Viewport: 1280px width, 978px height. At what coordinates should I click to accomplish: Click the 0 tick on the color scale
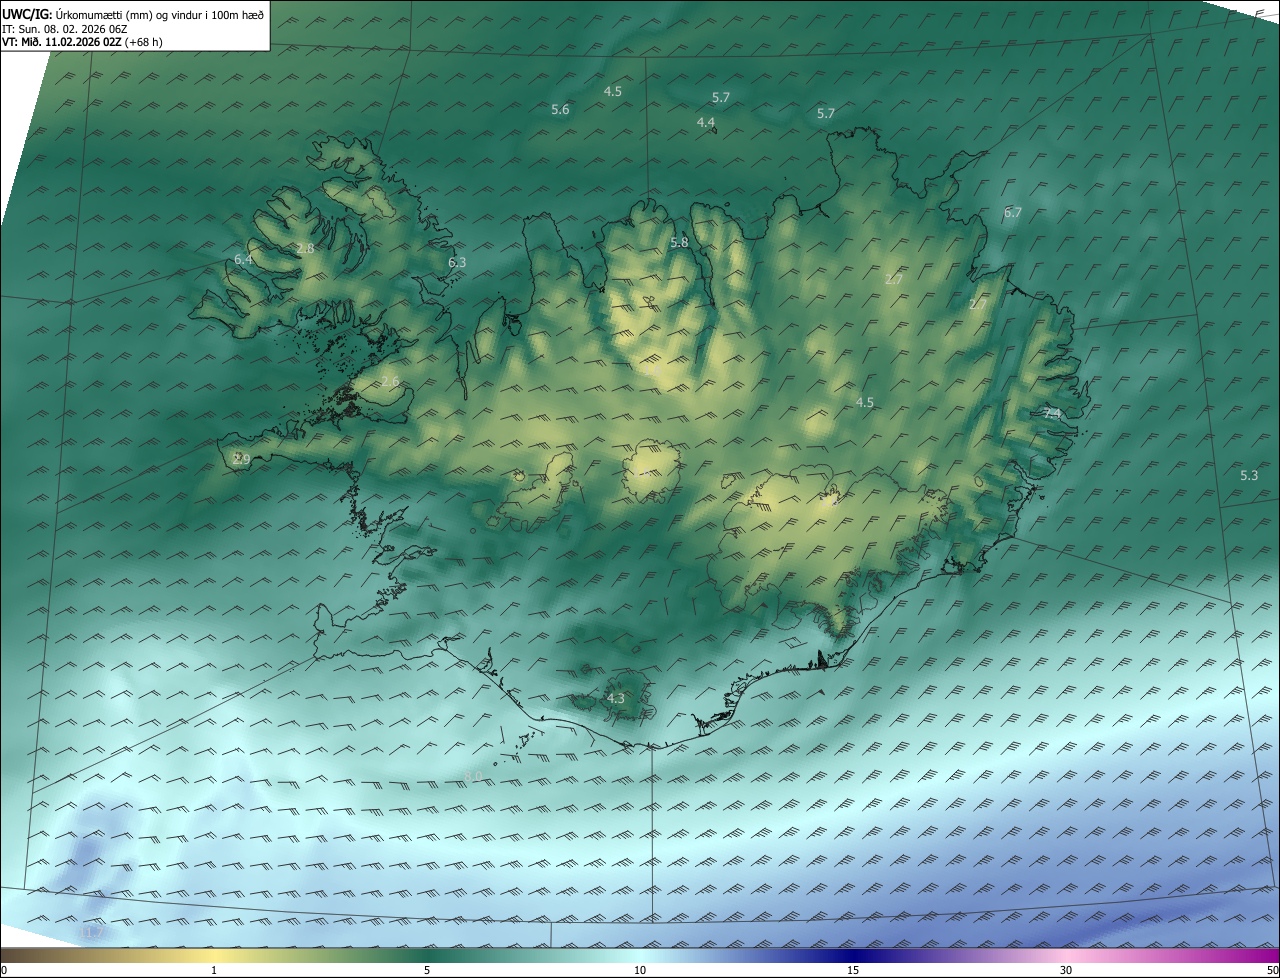[4, 970]
